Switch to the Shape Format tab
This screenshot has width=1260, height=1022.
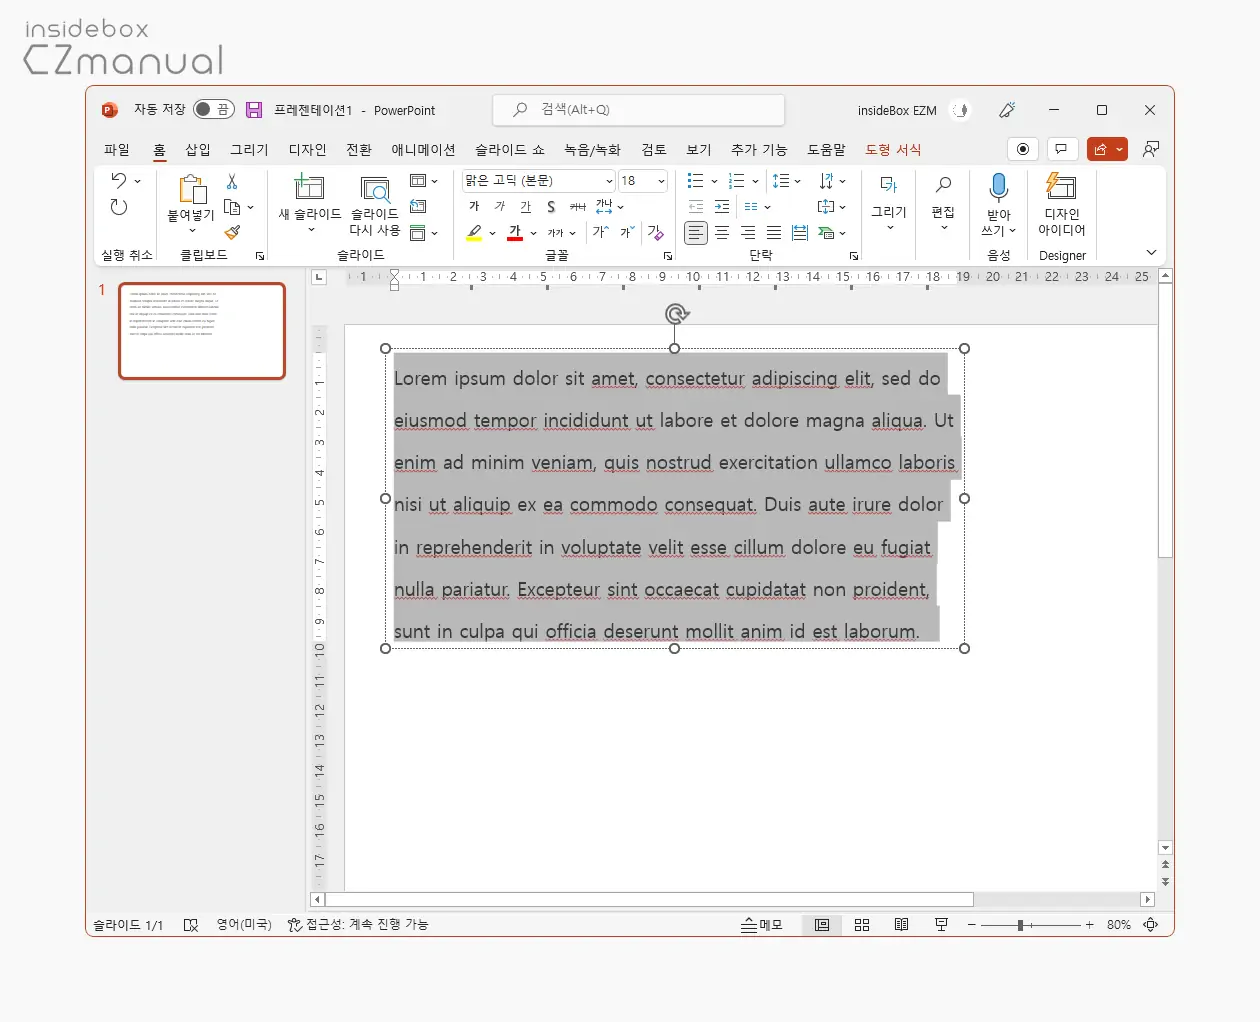893,150
